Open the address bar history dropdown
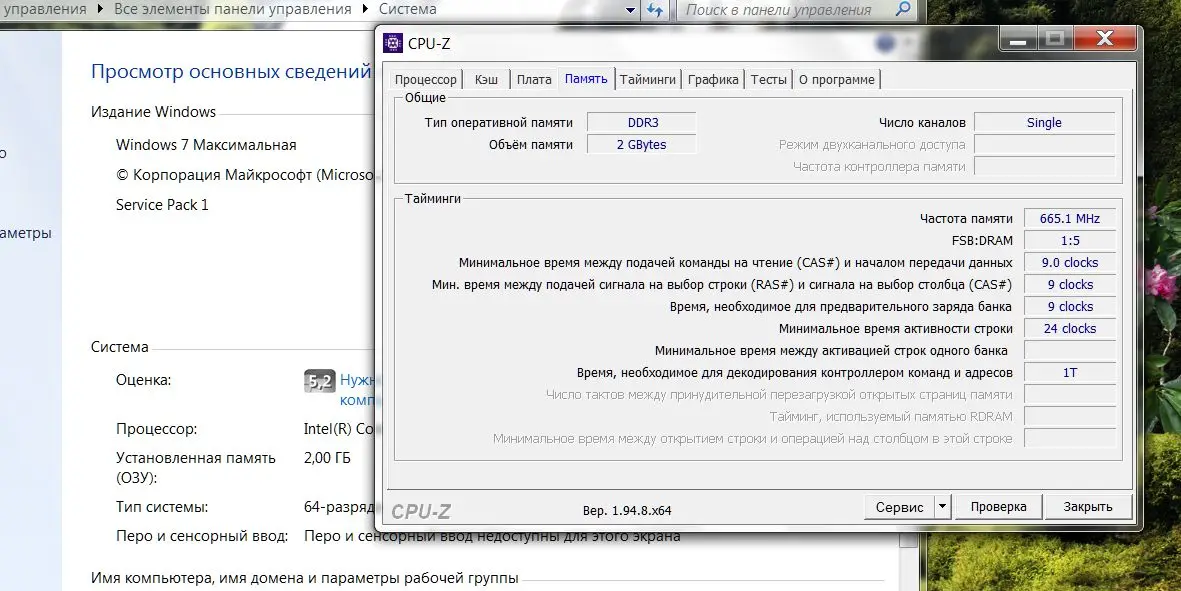The width and height of the screenshot is (1181, 591). pos(631,11)
